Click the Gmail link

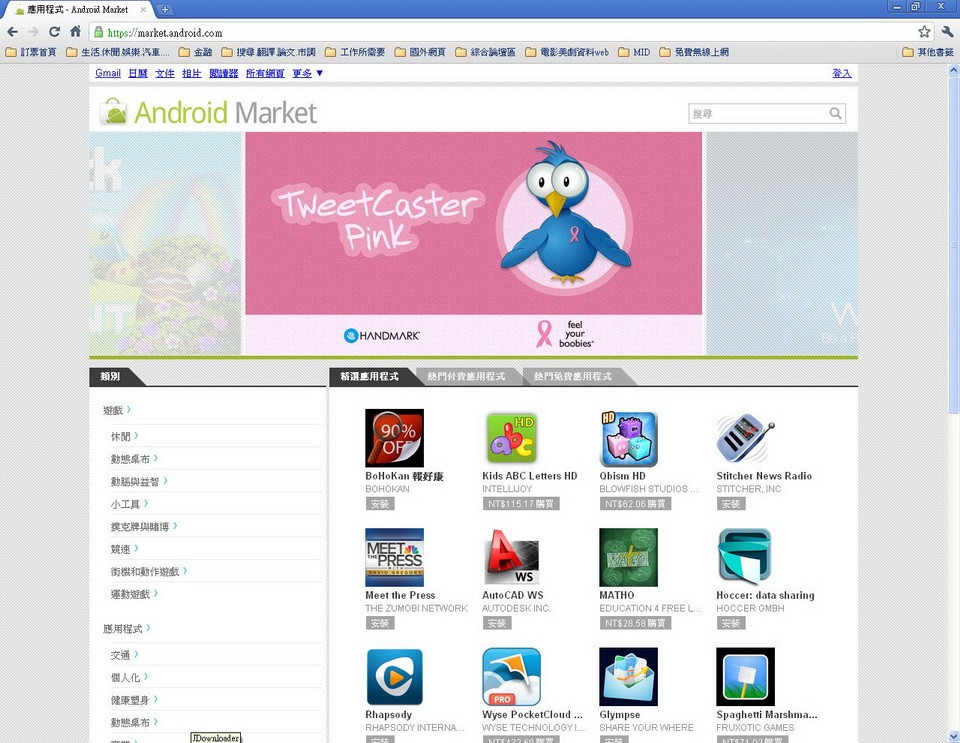tap(107, 73)
